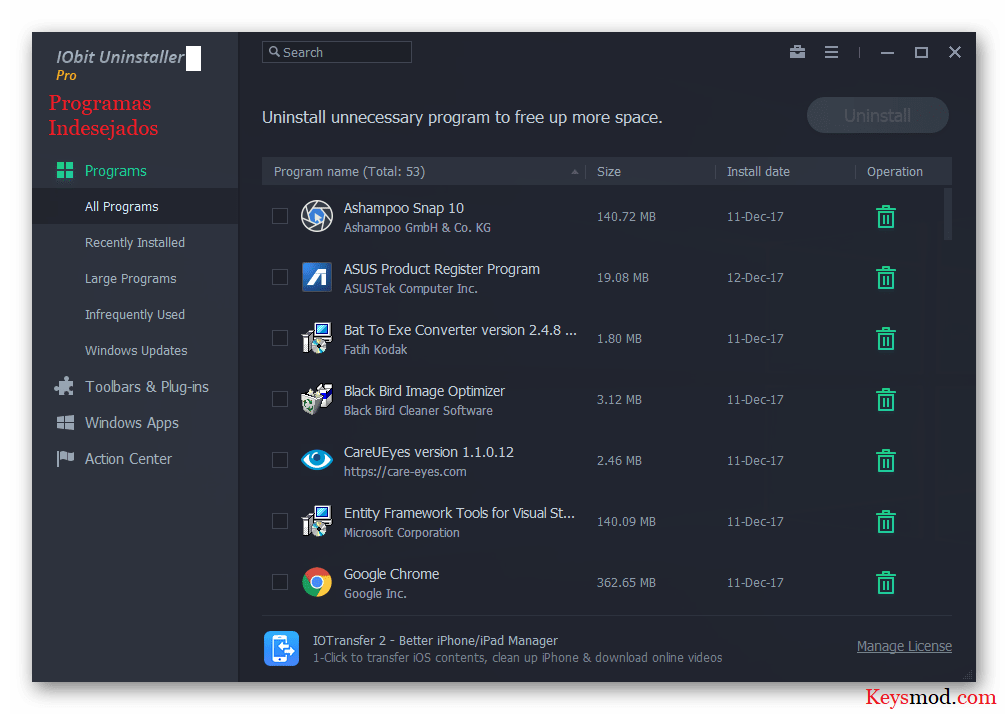Screen dimensions: 1008x714
Task: Click the Google Chrome logo icon
Action: point(317,582)
